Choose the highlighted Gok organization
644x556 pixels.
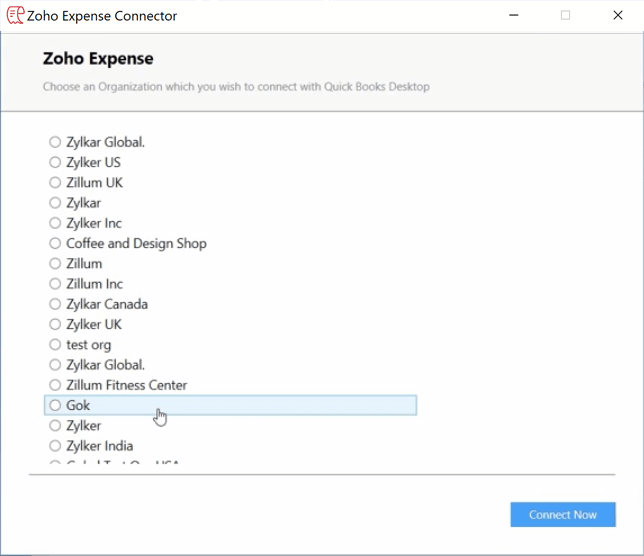[x=56, y=405]
